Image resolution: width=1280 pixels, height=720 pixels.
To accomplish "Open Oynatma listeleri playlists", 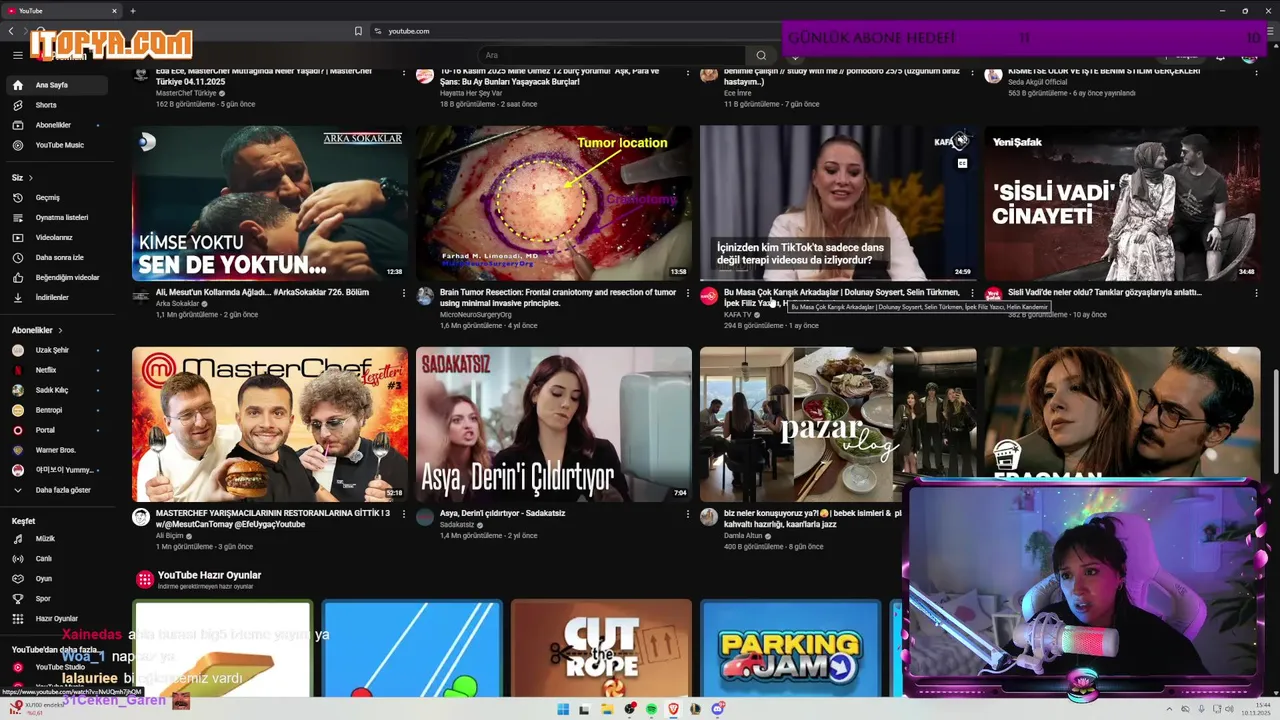I will [56, 217].
